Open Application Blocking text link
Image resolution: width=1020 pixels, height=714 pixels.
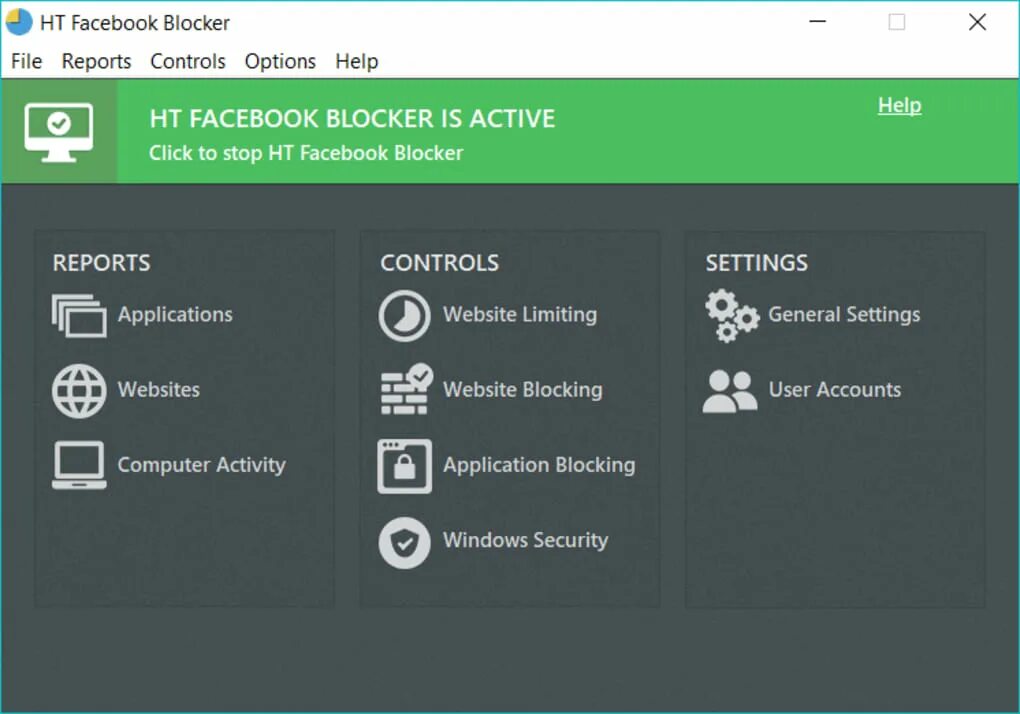coord(539,465)
